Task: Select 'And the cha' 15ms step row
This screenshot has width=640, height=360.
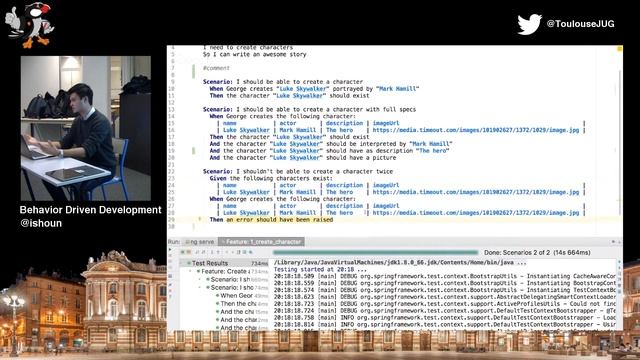Action: pos(224,311)
